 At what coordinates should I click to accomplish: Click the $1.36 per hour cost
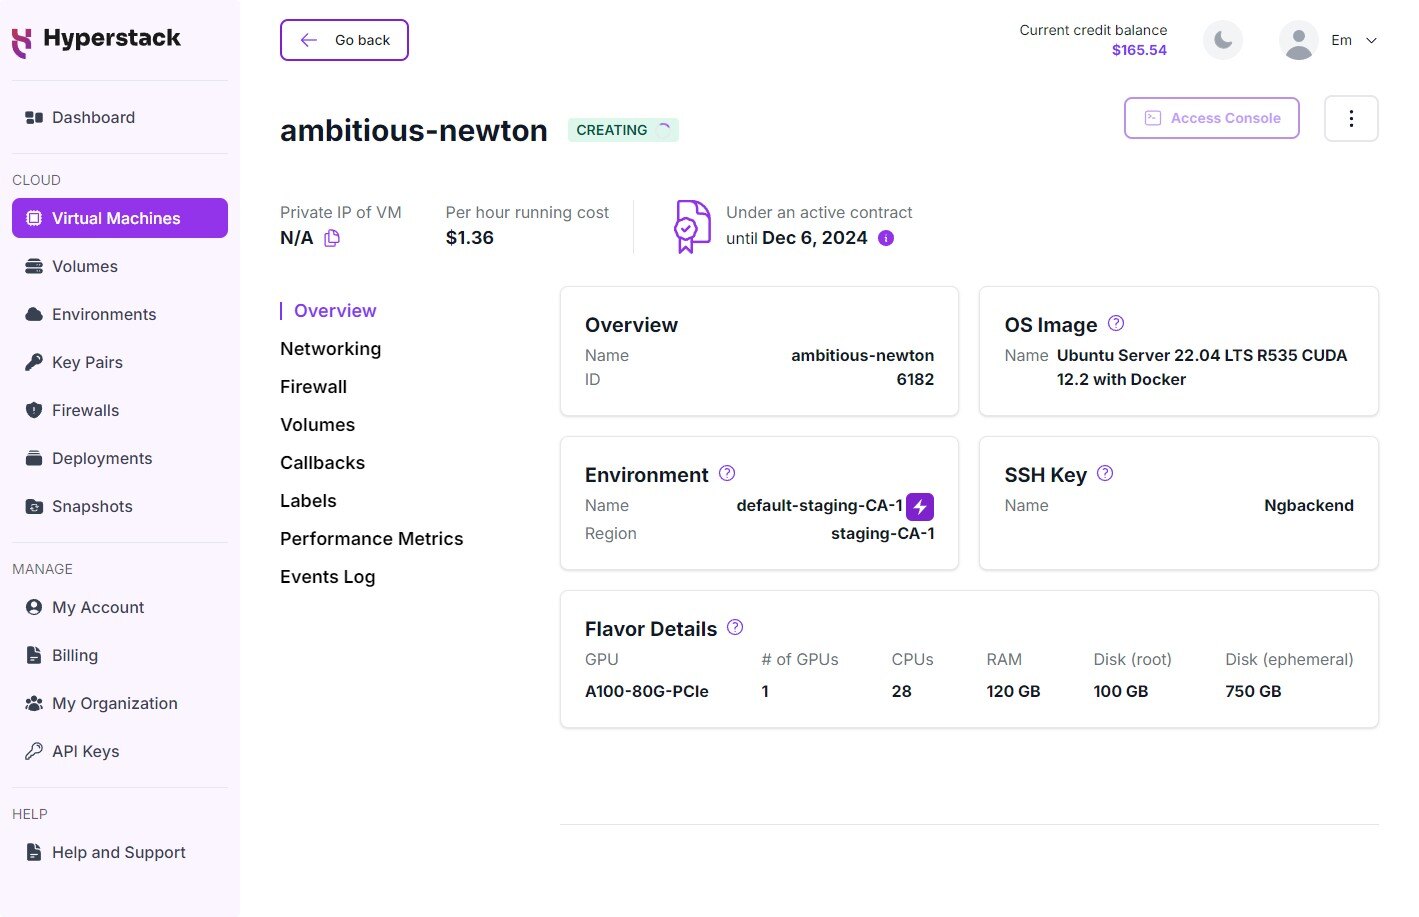click(470, 238)
